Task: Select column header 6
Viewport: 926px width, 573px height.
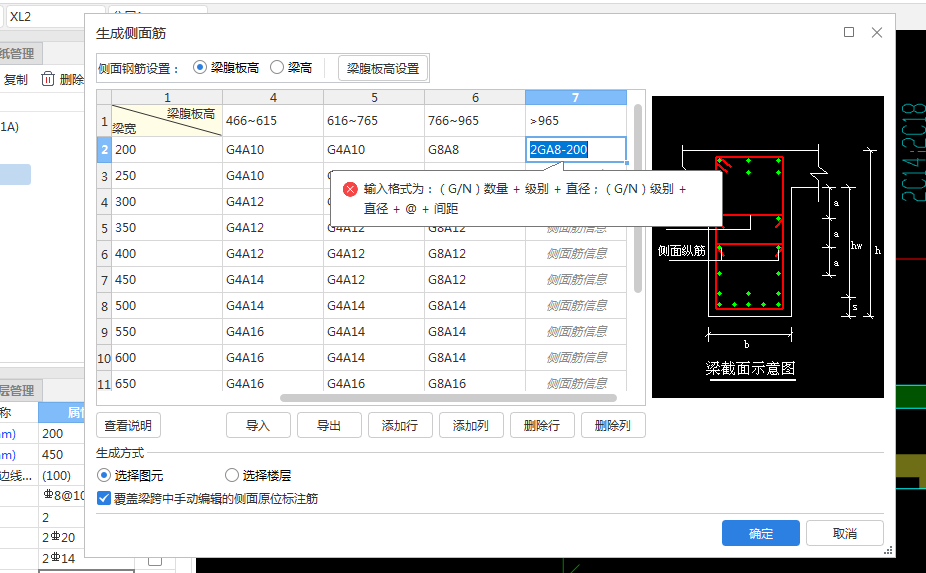Action: pyautogui.click(x=475, y=97)
